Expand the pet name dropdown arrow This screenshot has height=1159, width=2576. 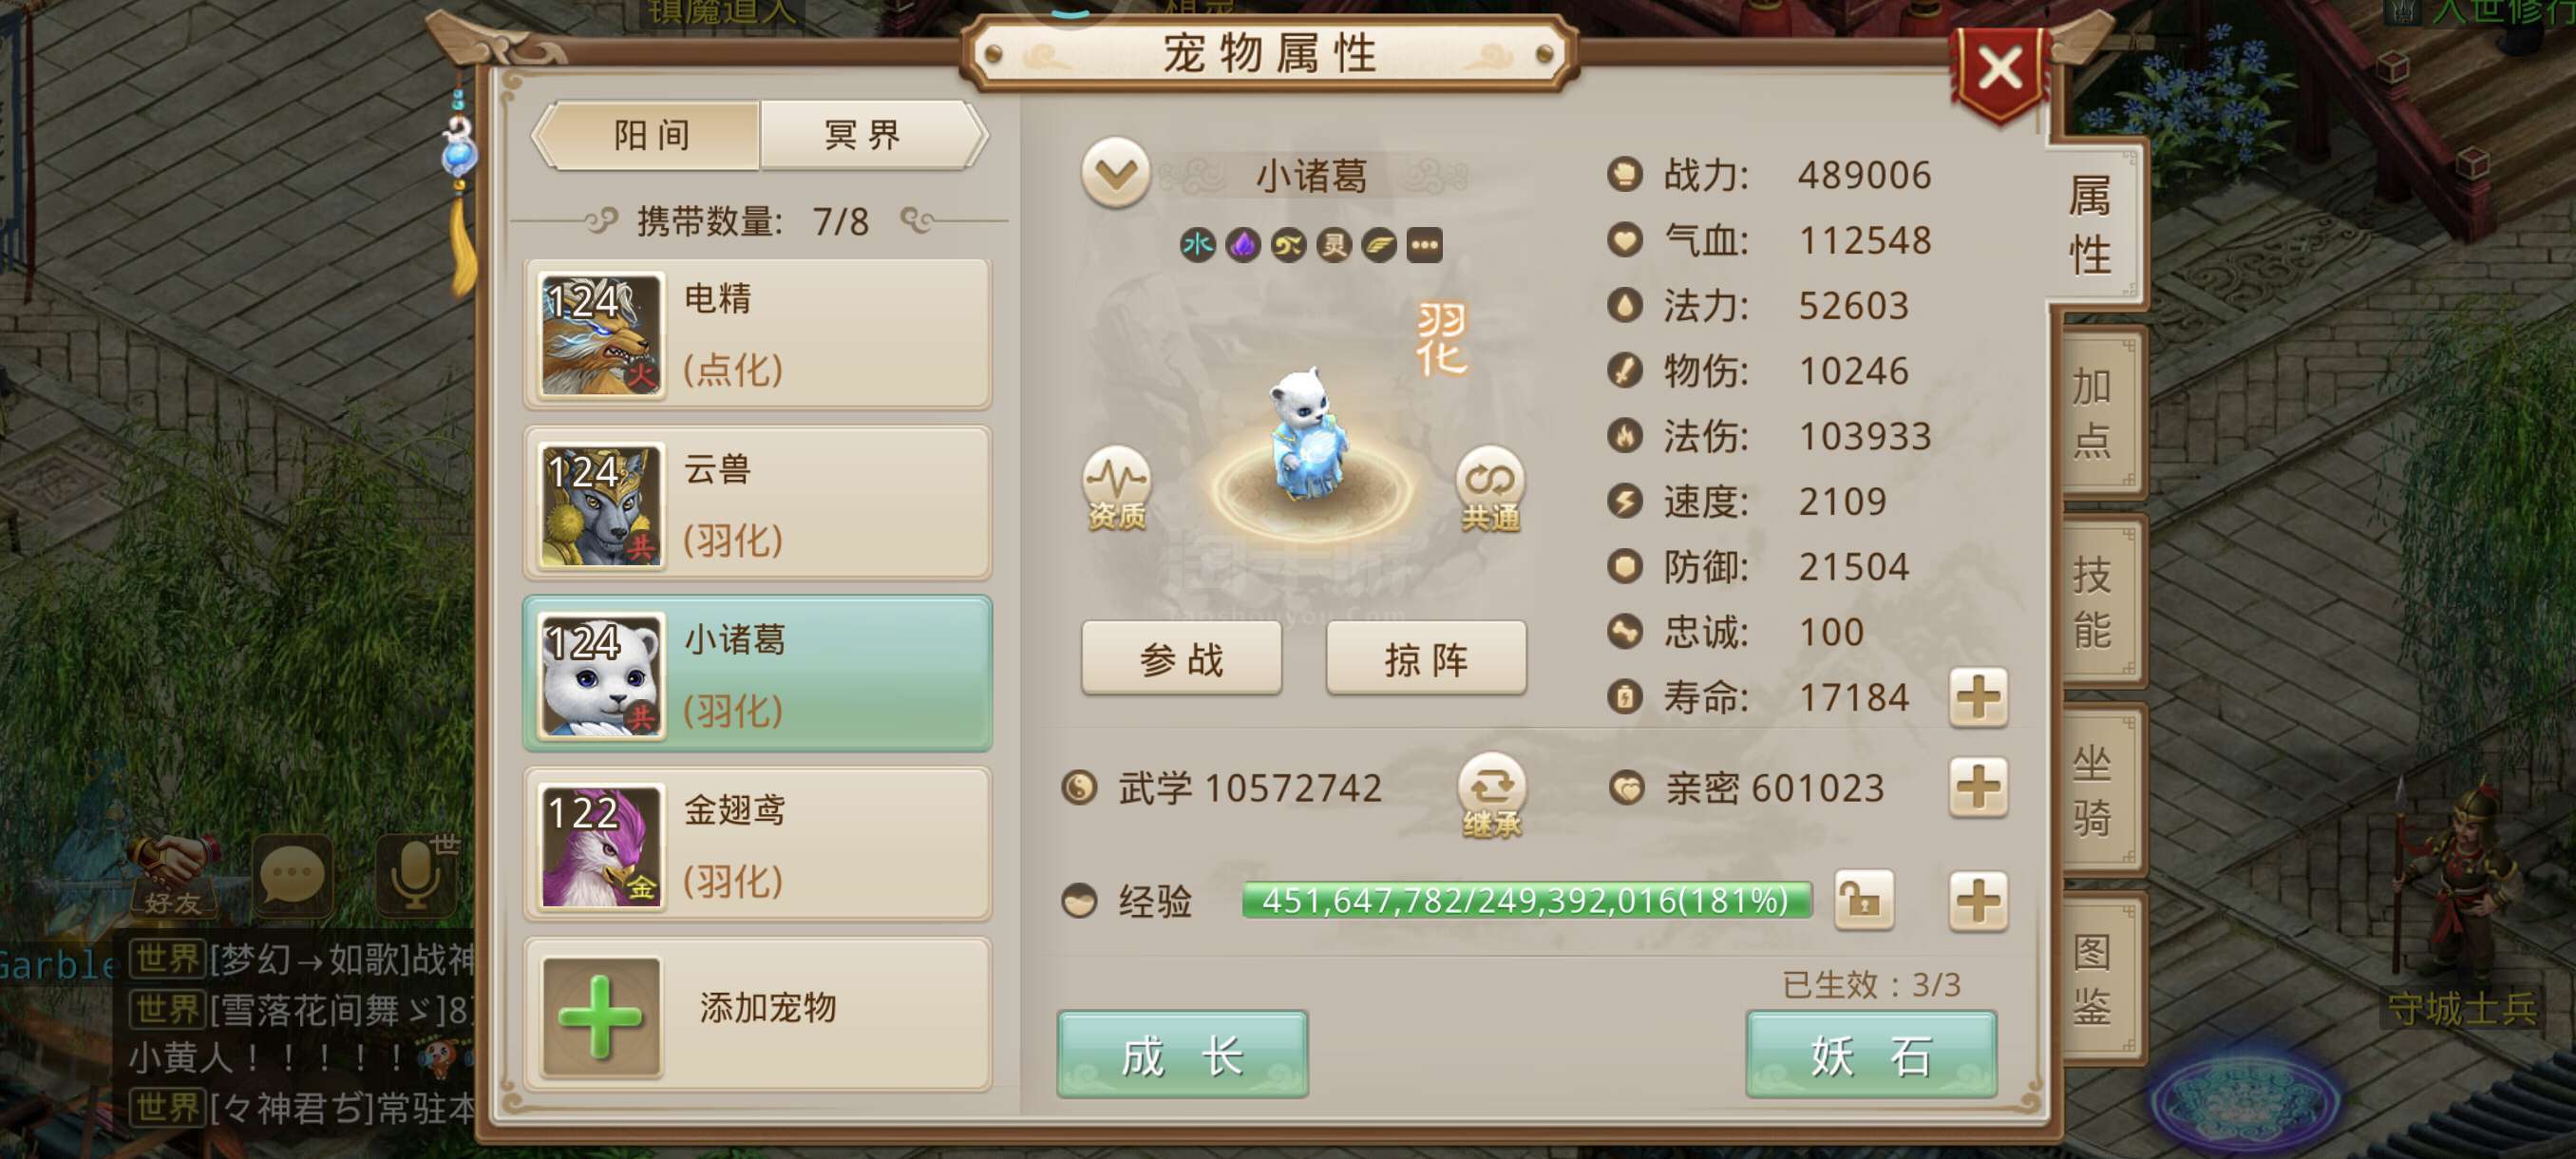(1115, 173)
